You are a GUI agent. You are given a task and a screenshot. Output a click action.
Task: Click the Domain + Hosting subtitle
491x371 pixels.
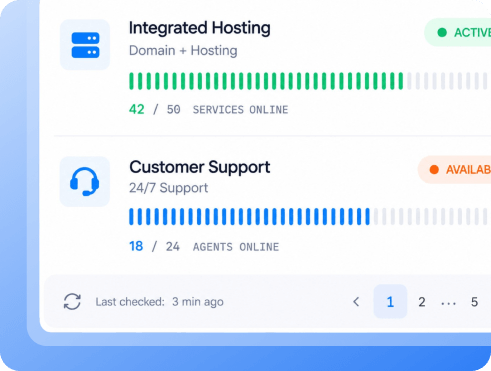pos(183,51)
